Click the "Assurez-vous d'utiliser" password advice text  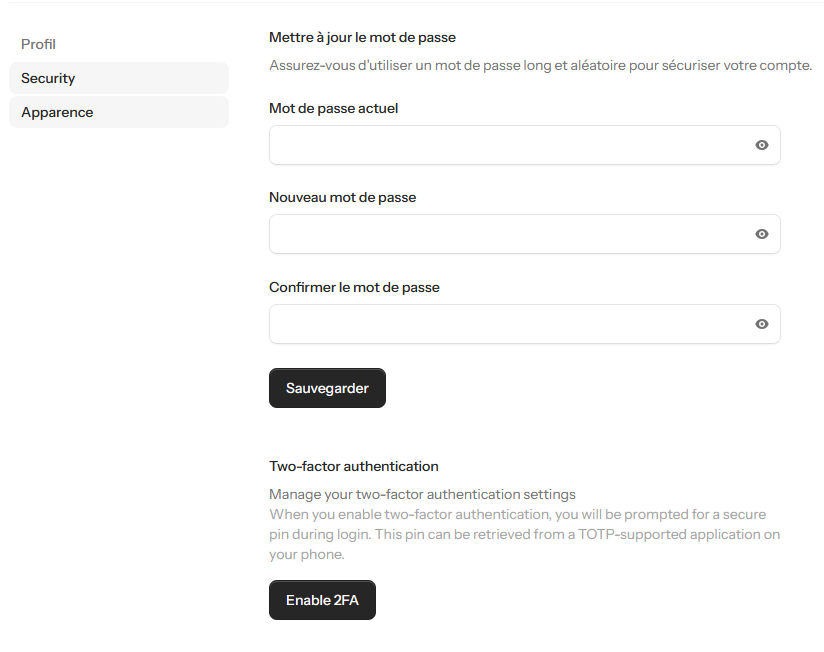tap(540, 65)
